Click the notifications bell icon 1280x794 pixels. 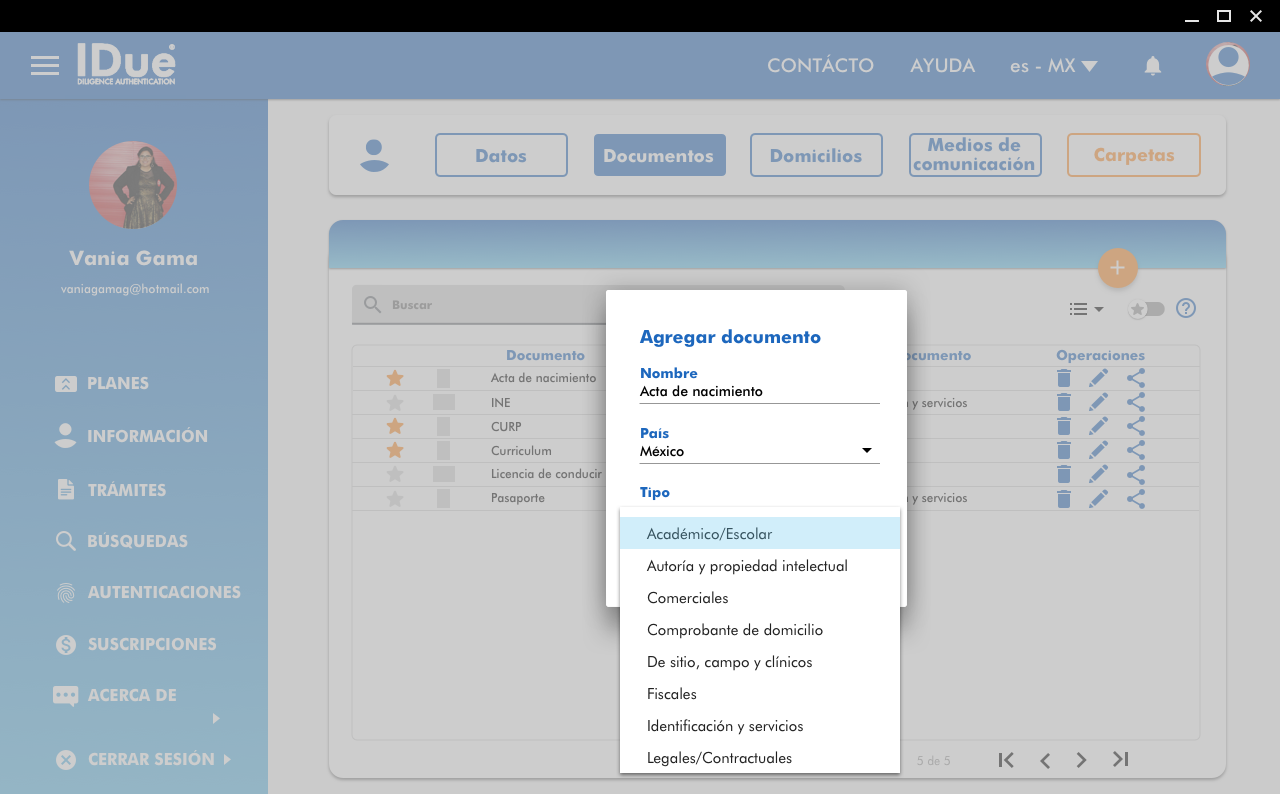tap(1152, 66)
